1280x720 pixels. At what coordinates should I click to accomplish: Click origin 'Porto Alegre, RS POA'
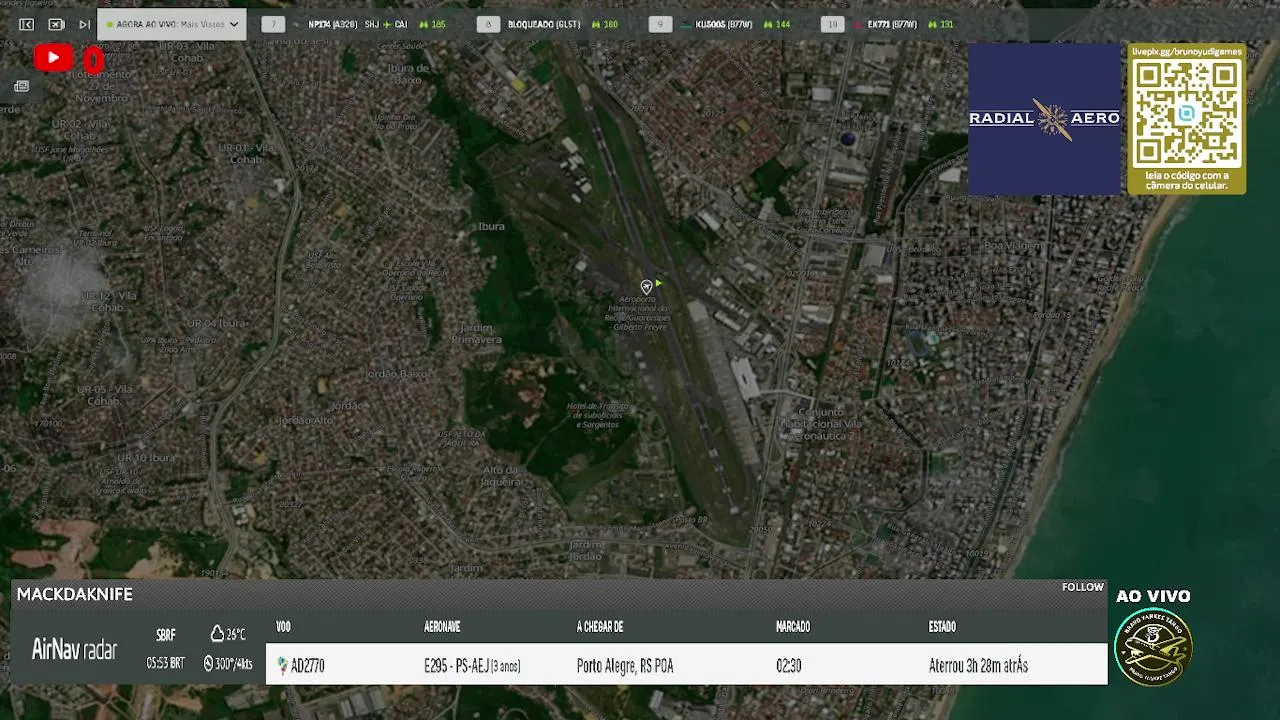625,666
